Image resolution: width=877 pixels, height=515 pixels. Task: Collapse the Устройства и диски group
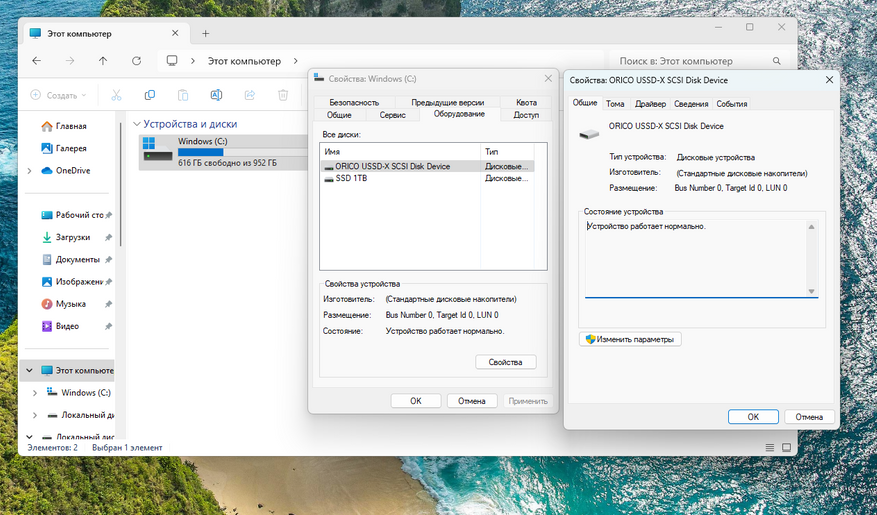coord(136,124)
